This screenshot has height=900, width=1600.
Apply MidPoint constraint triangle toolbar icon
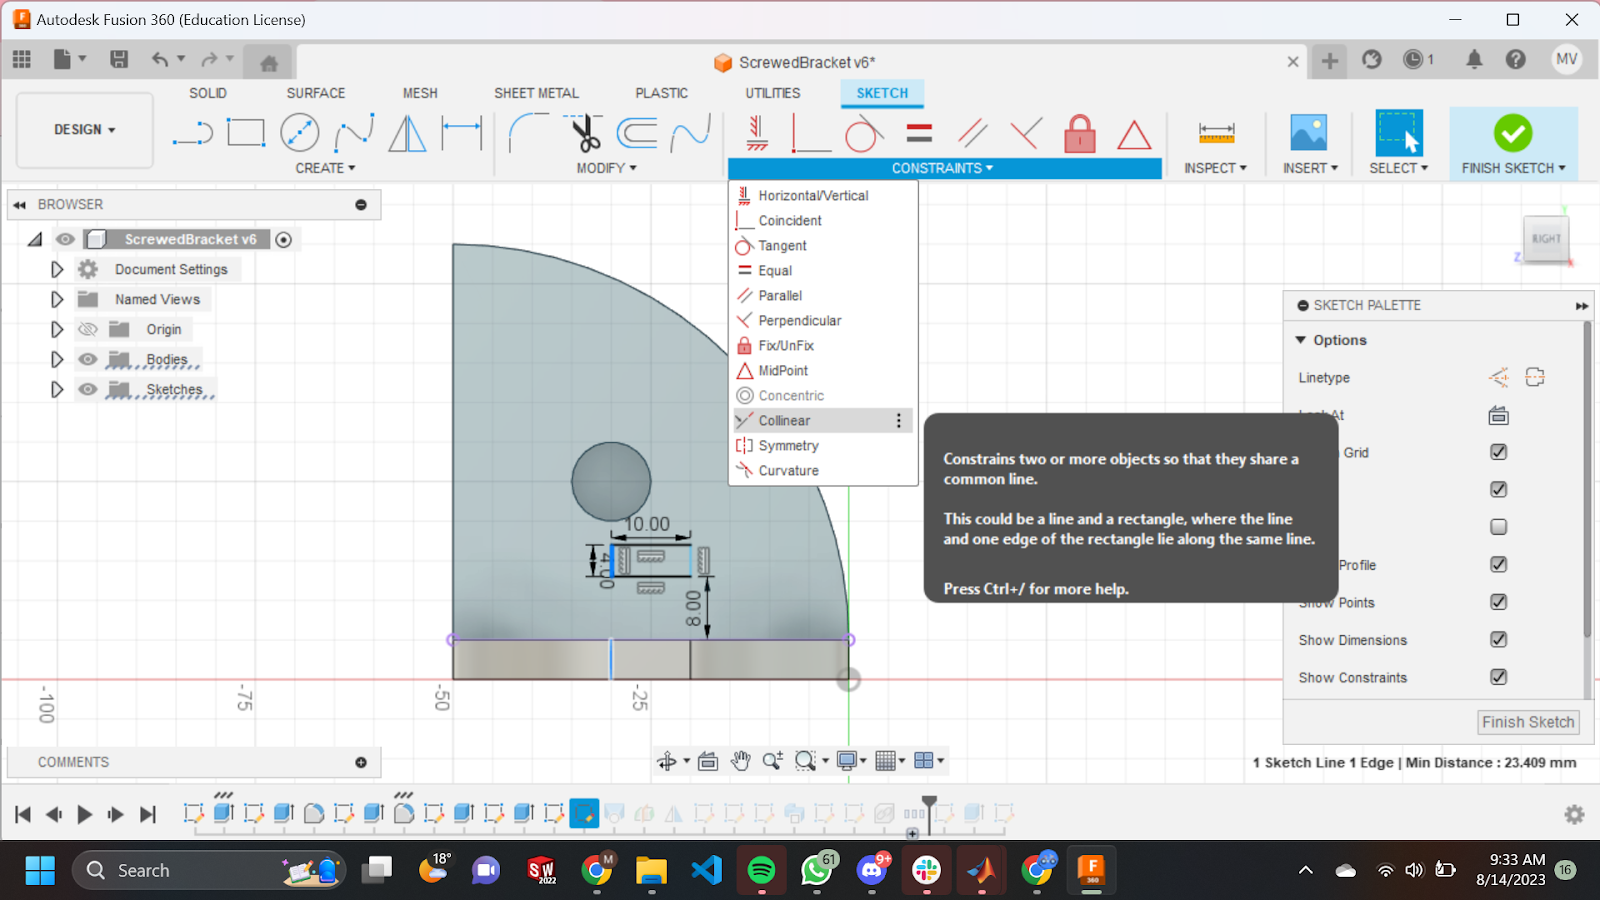1134,135
